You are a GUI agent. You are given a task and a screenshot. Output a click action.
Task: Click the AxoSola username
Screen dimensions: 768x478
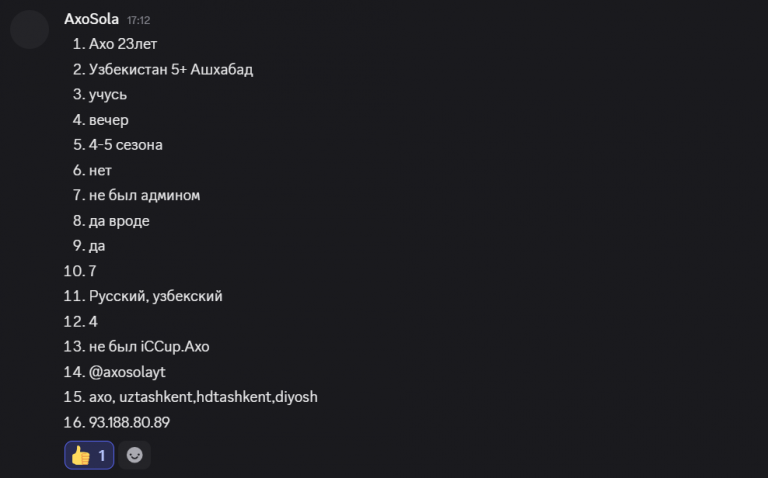coord(91,19)
